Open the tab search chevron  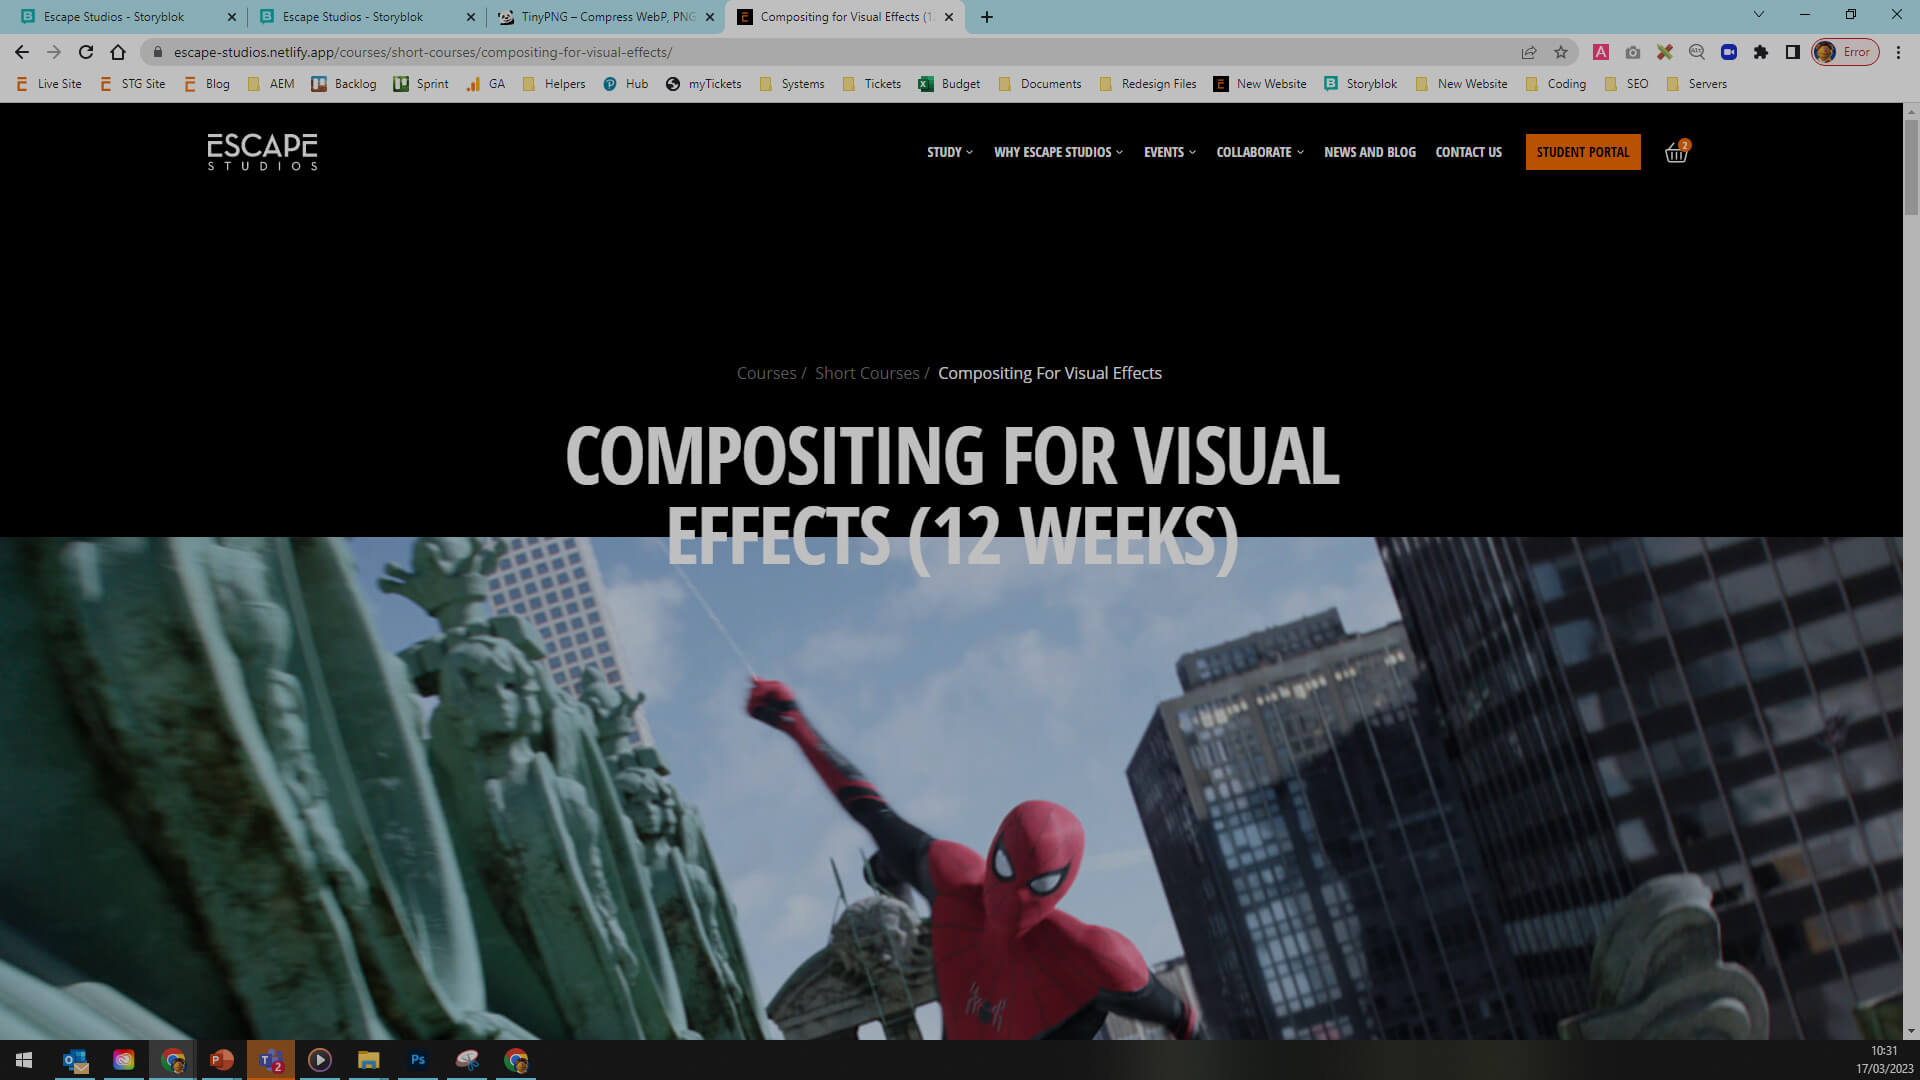tap(1759, 15)
